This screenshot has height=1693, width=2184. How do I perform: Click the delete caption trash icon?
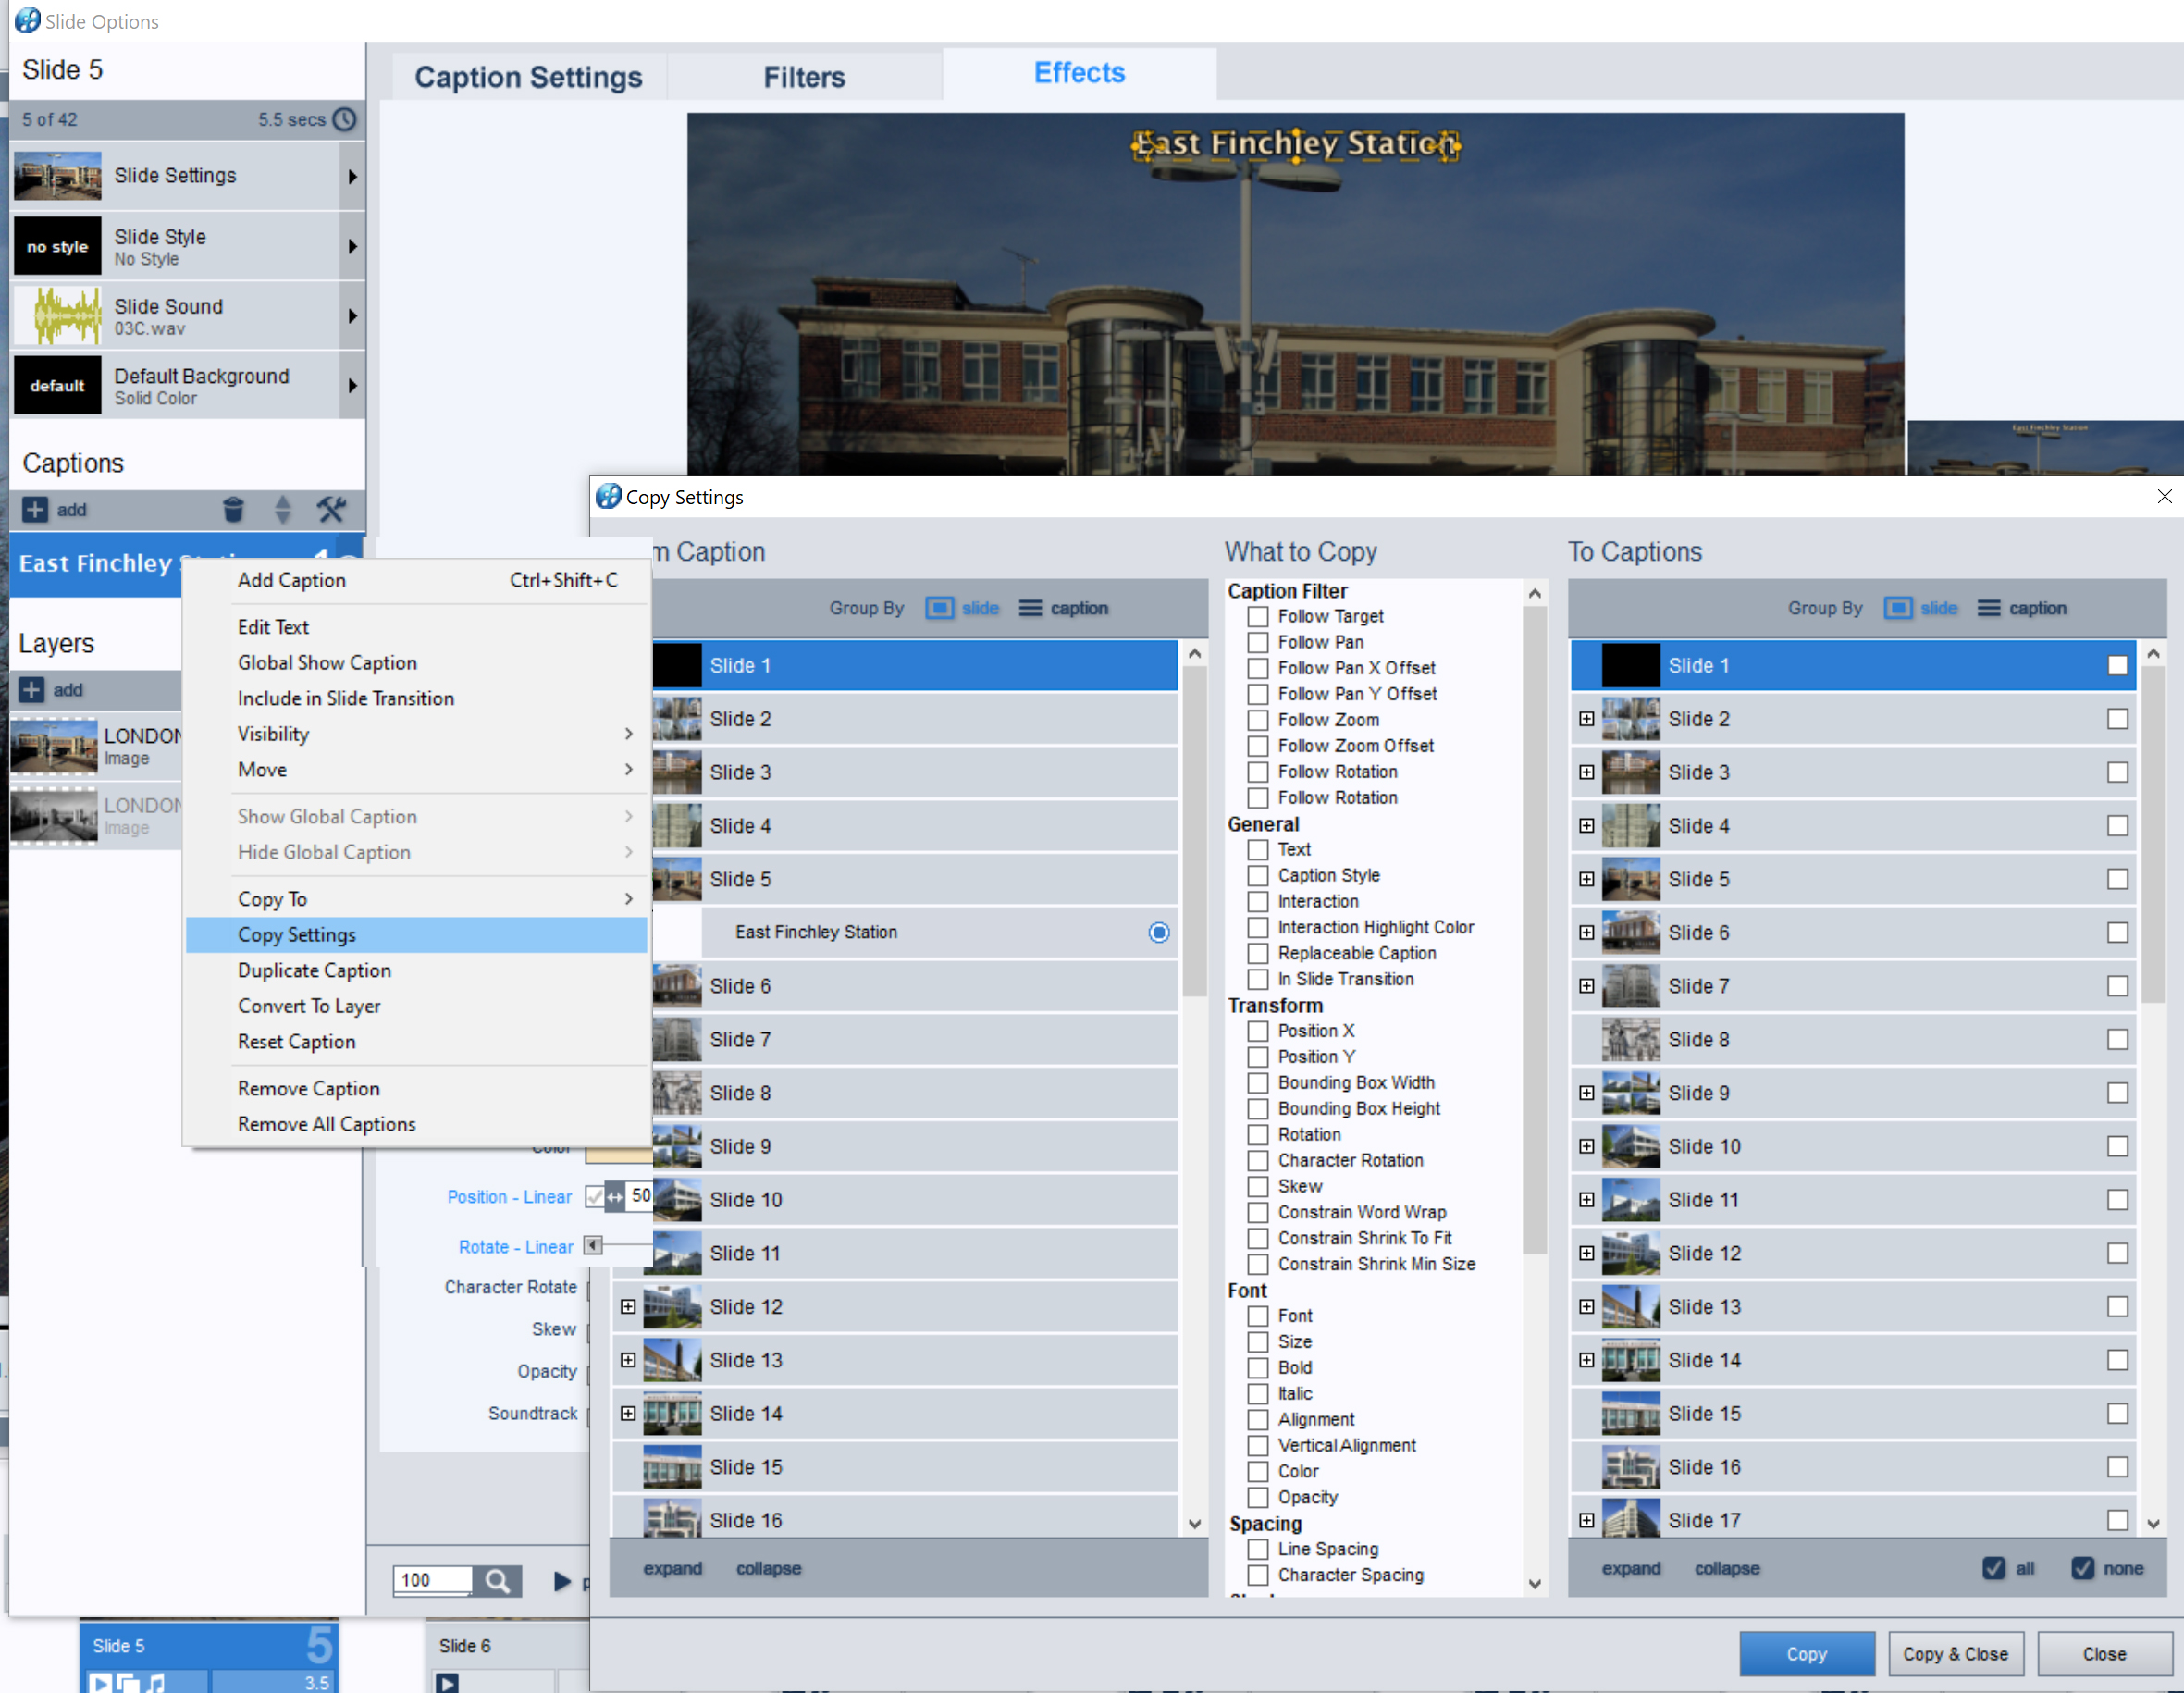[232, 510]
